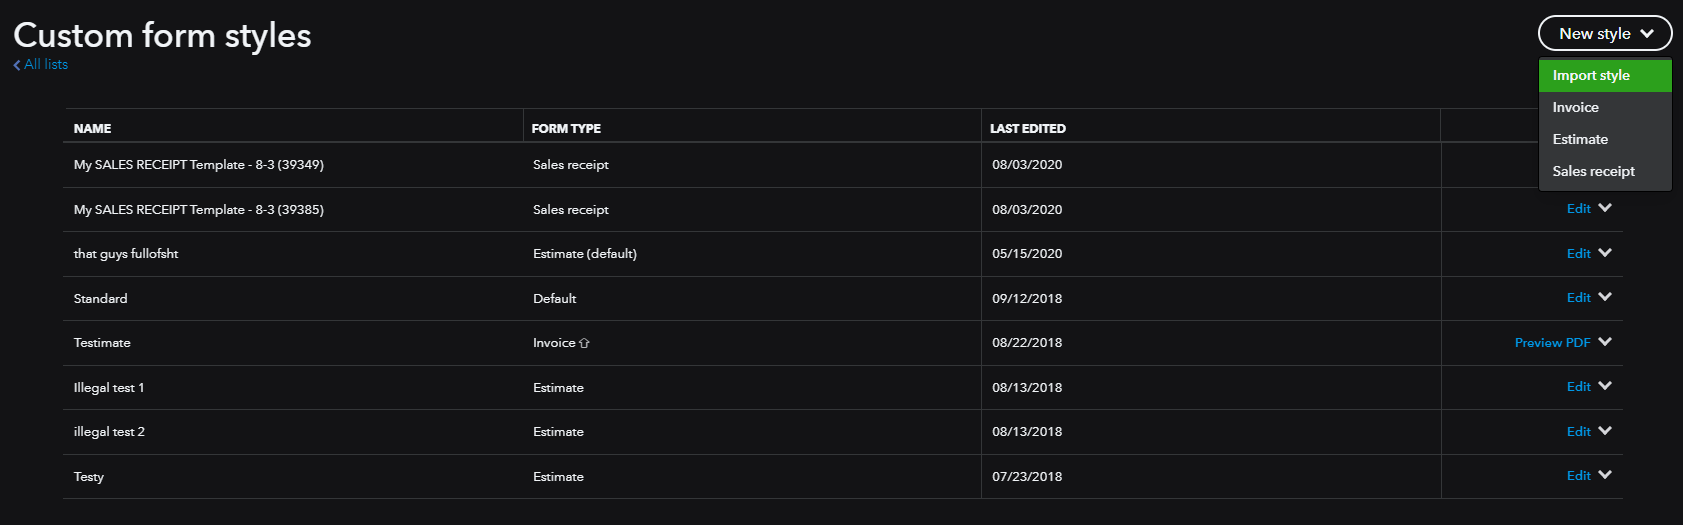1683x525 pixels.
Task: Go back via the All lists link
Action: [x=46, y=65]
